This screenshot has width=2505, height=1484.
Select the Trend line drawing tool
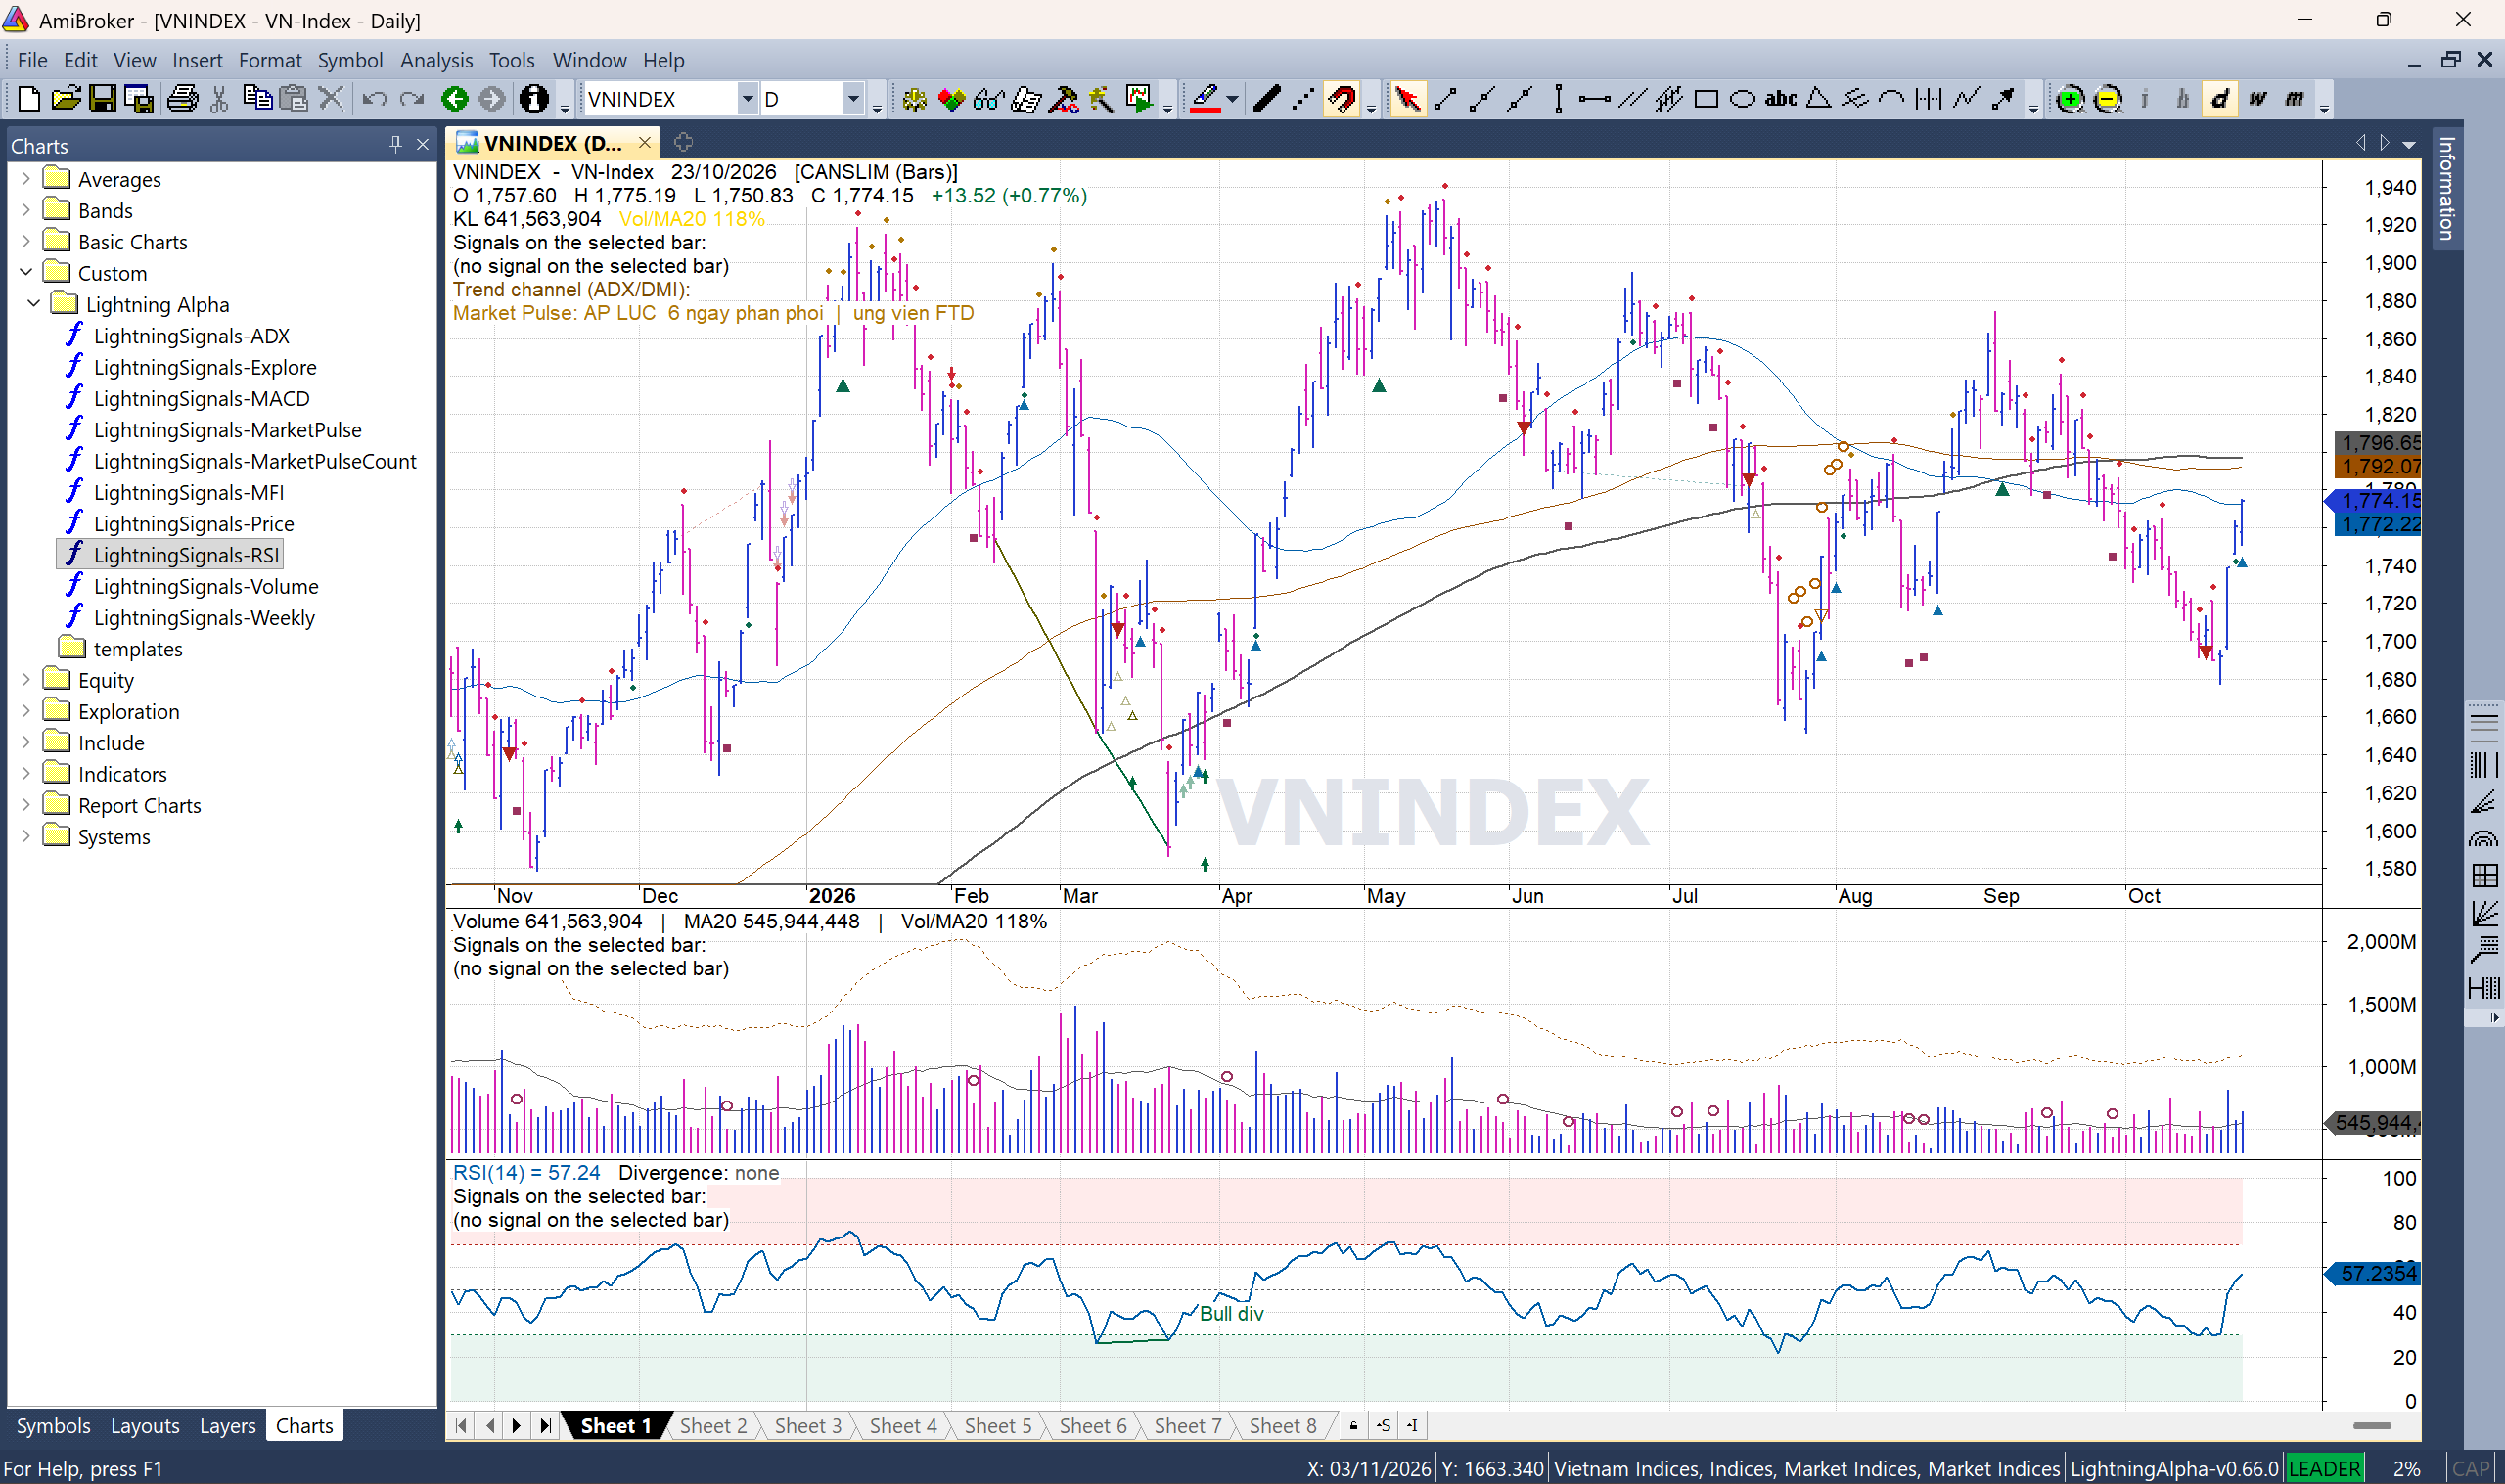coord(1445,99)
